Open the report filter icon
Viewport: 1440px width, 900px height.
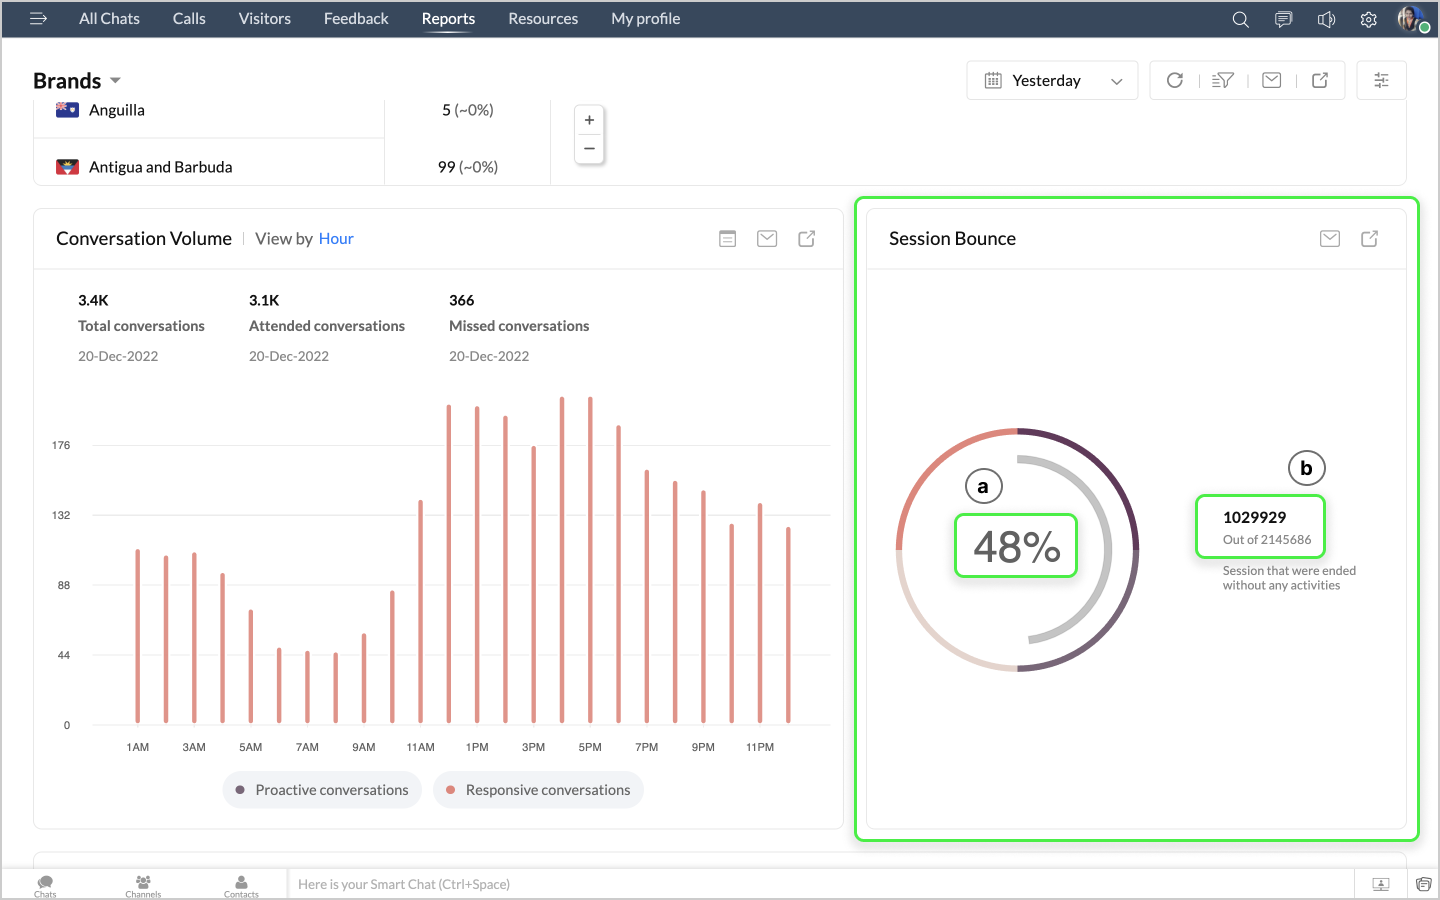click(1222, 80)
